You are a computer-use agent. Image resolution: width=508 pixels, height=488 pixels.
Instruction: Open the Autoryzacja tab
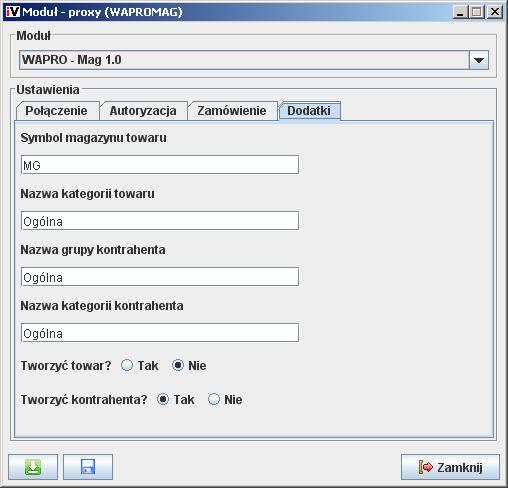tap(143, 111)
